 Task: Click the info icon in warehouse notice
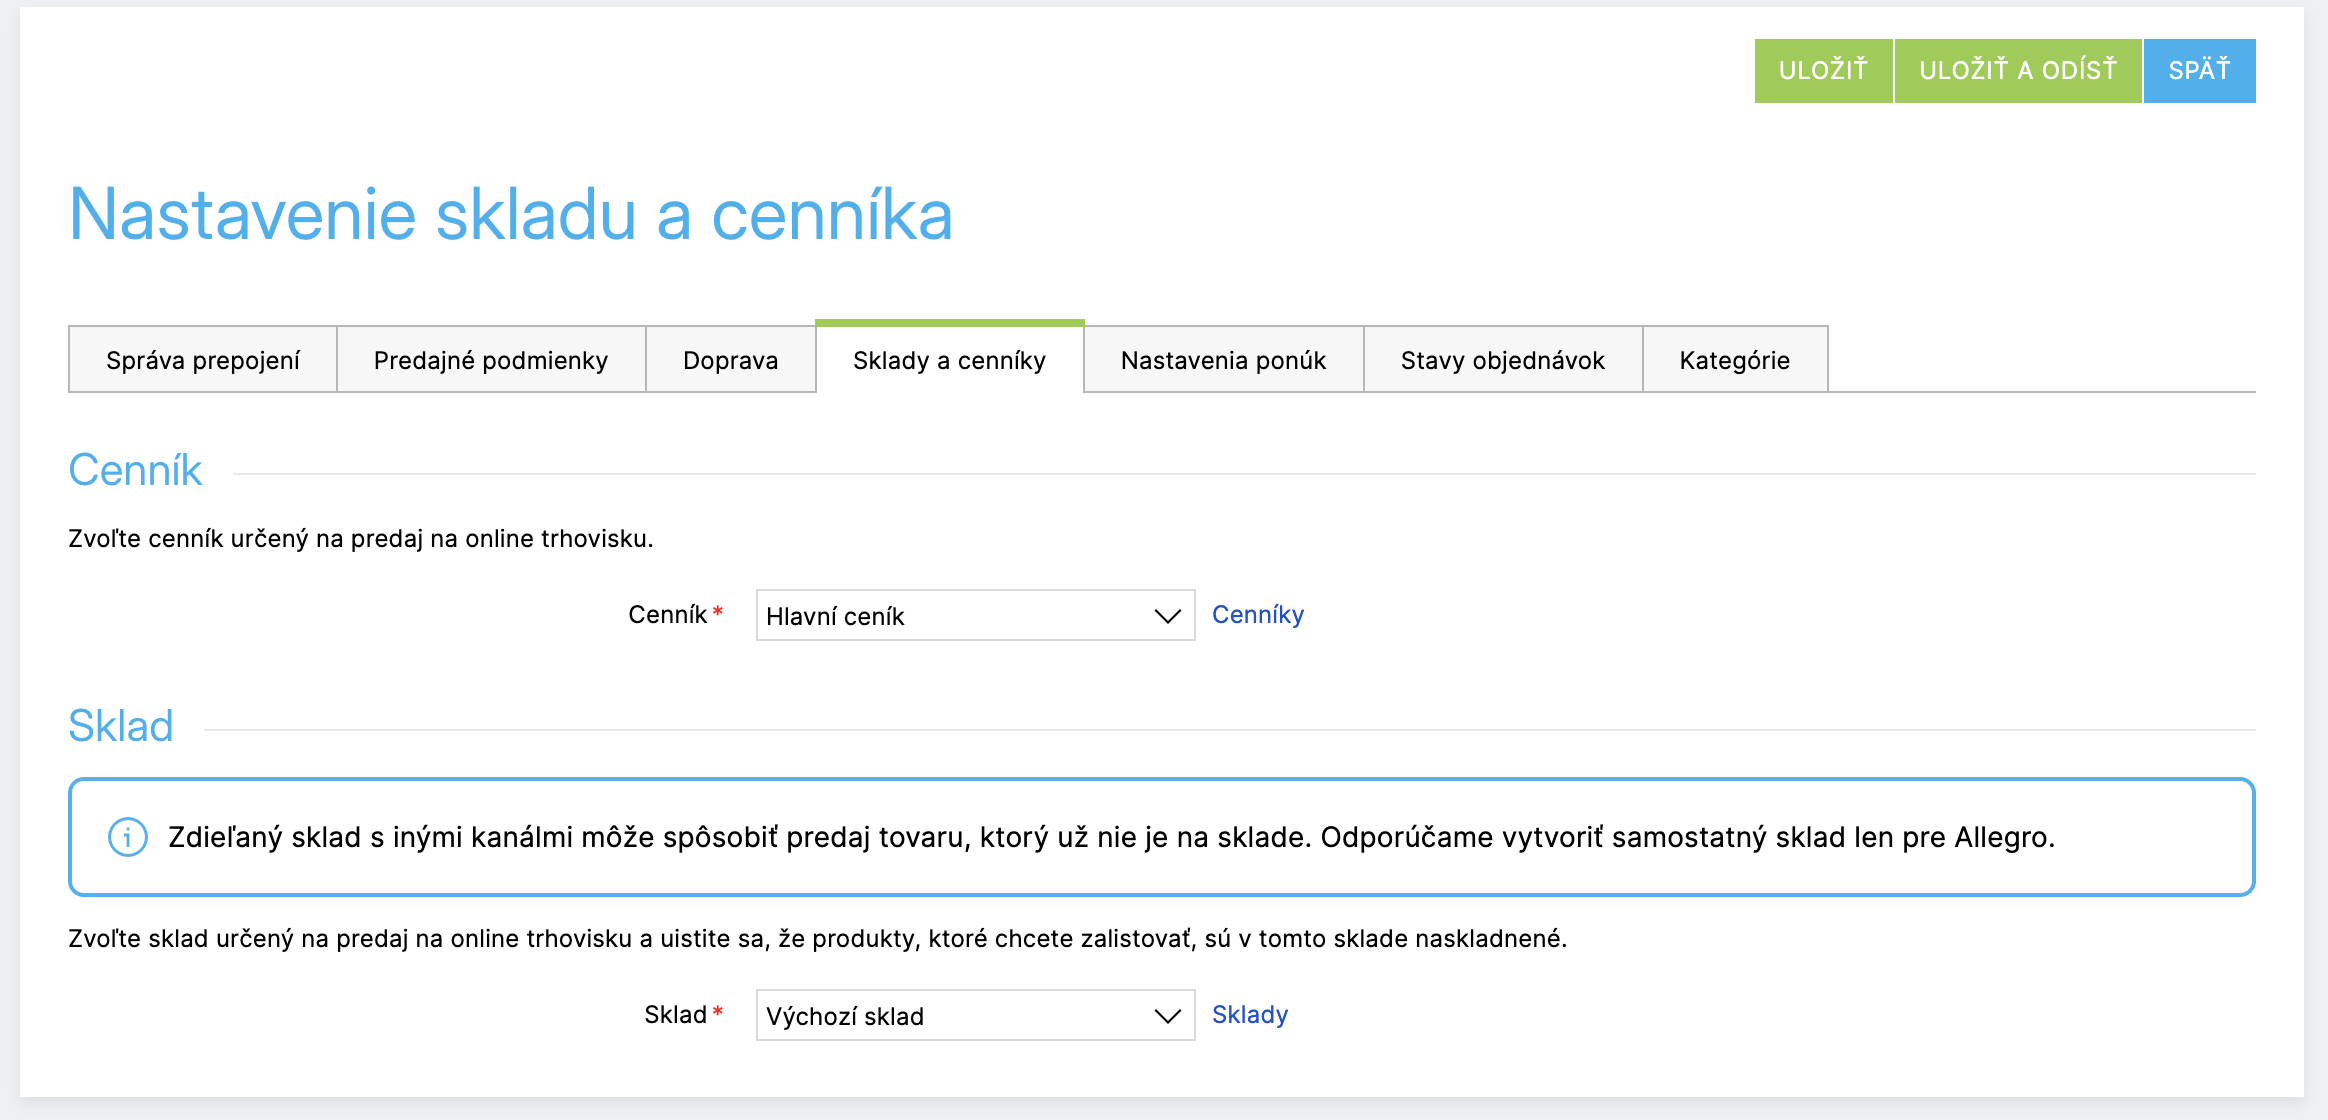[127, 837]
